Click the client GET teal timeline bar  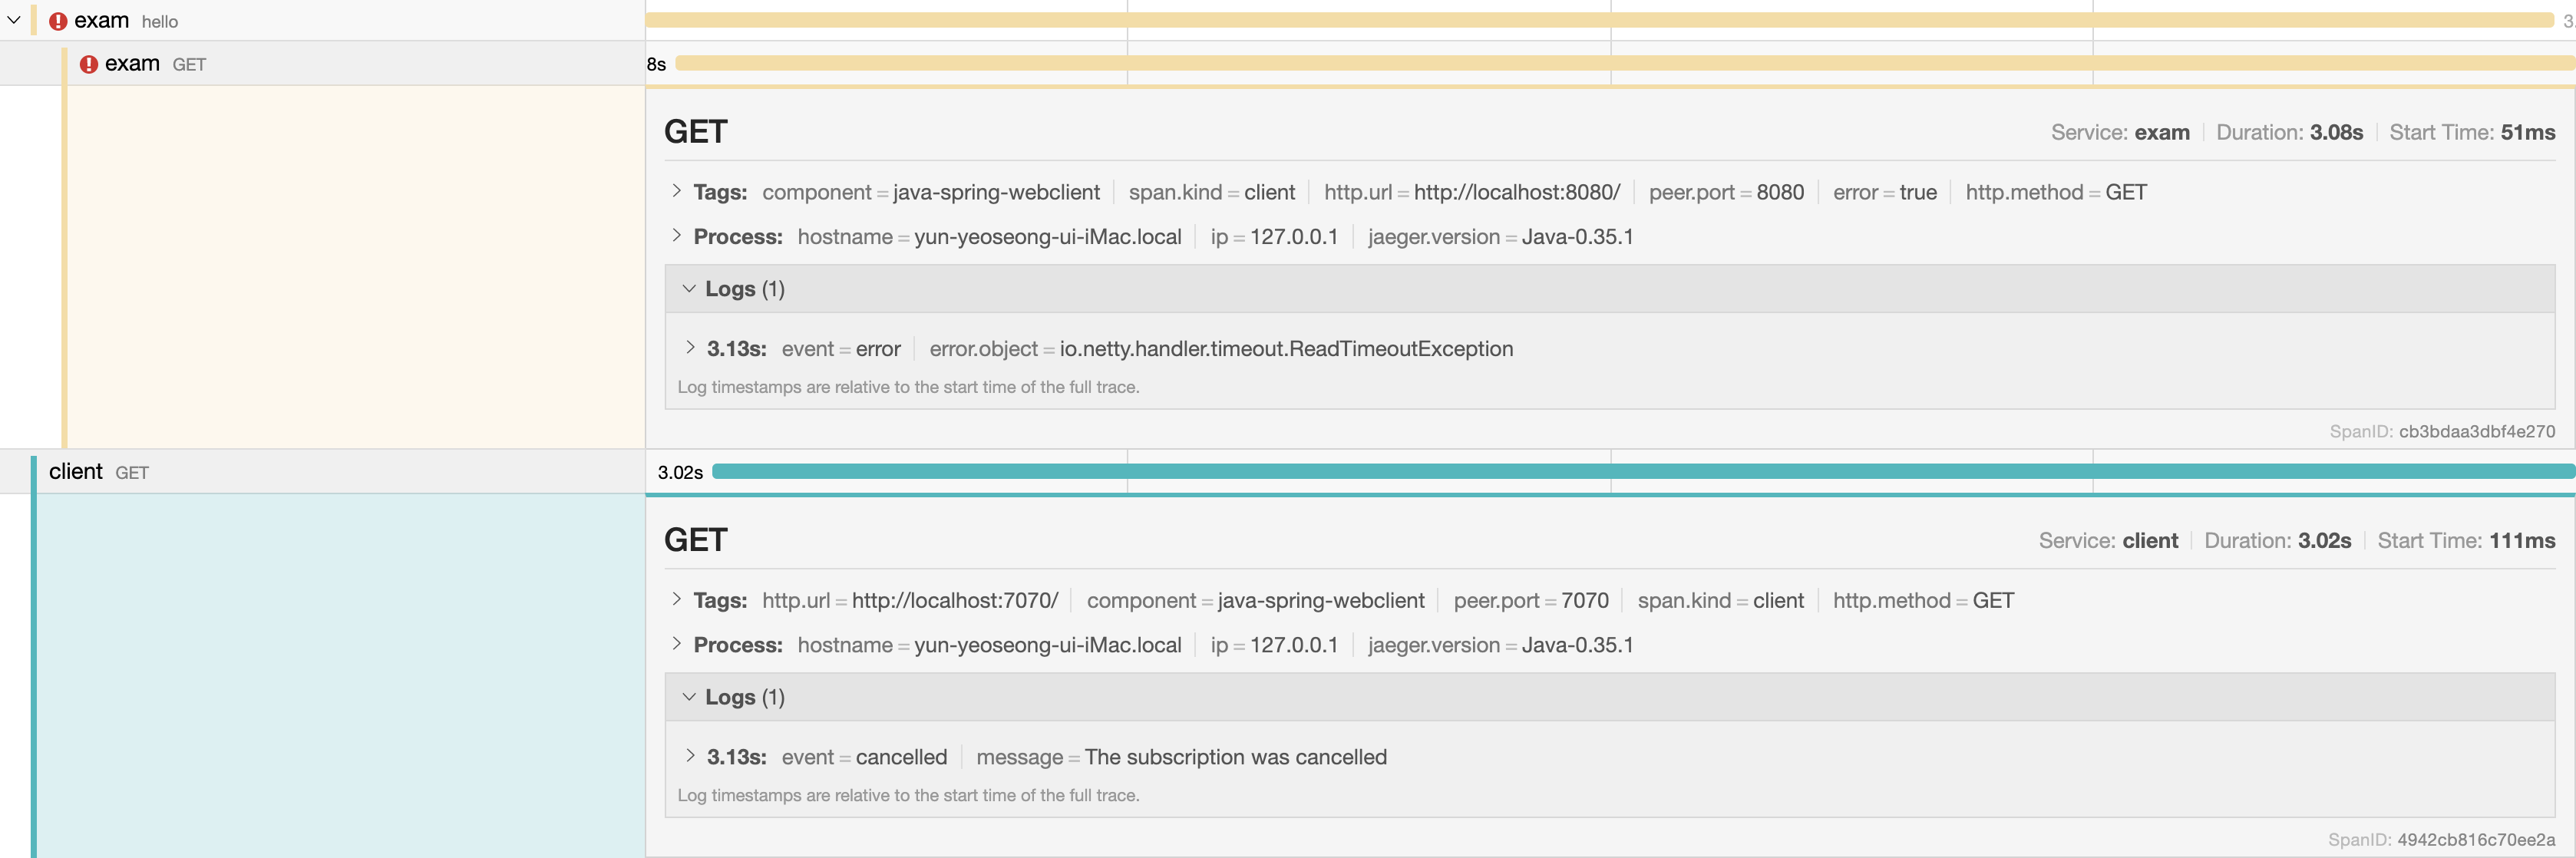pyautogui.click(x=1643, y=472)
